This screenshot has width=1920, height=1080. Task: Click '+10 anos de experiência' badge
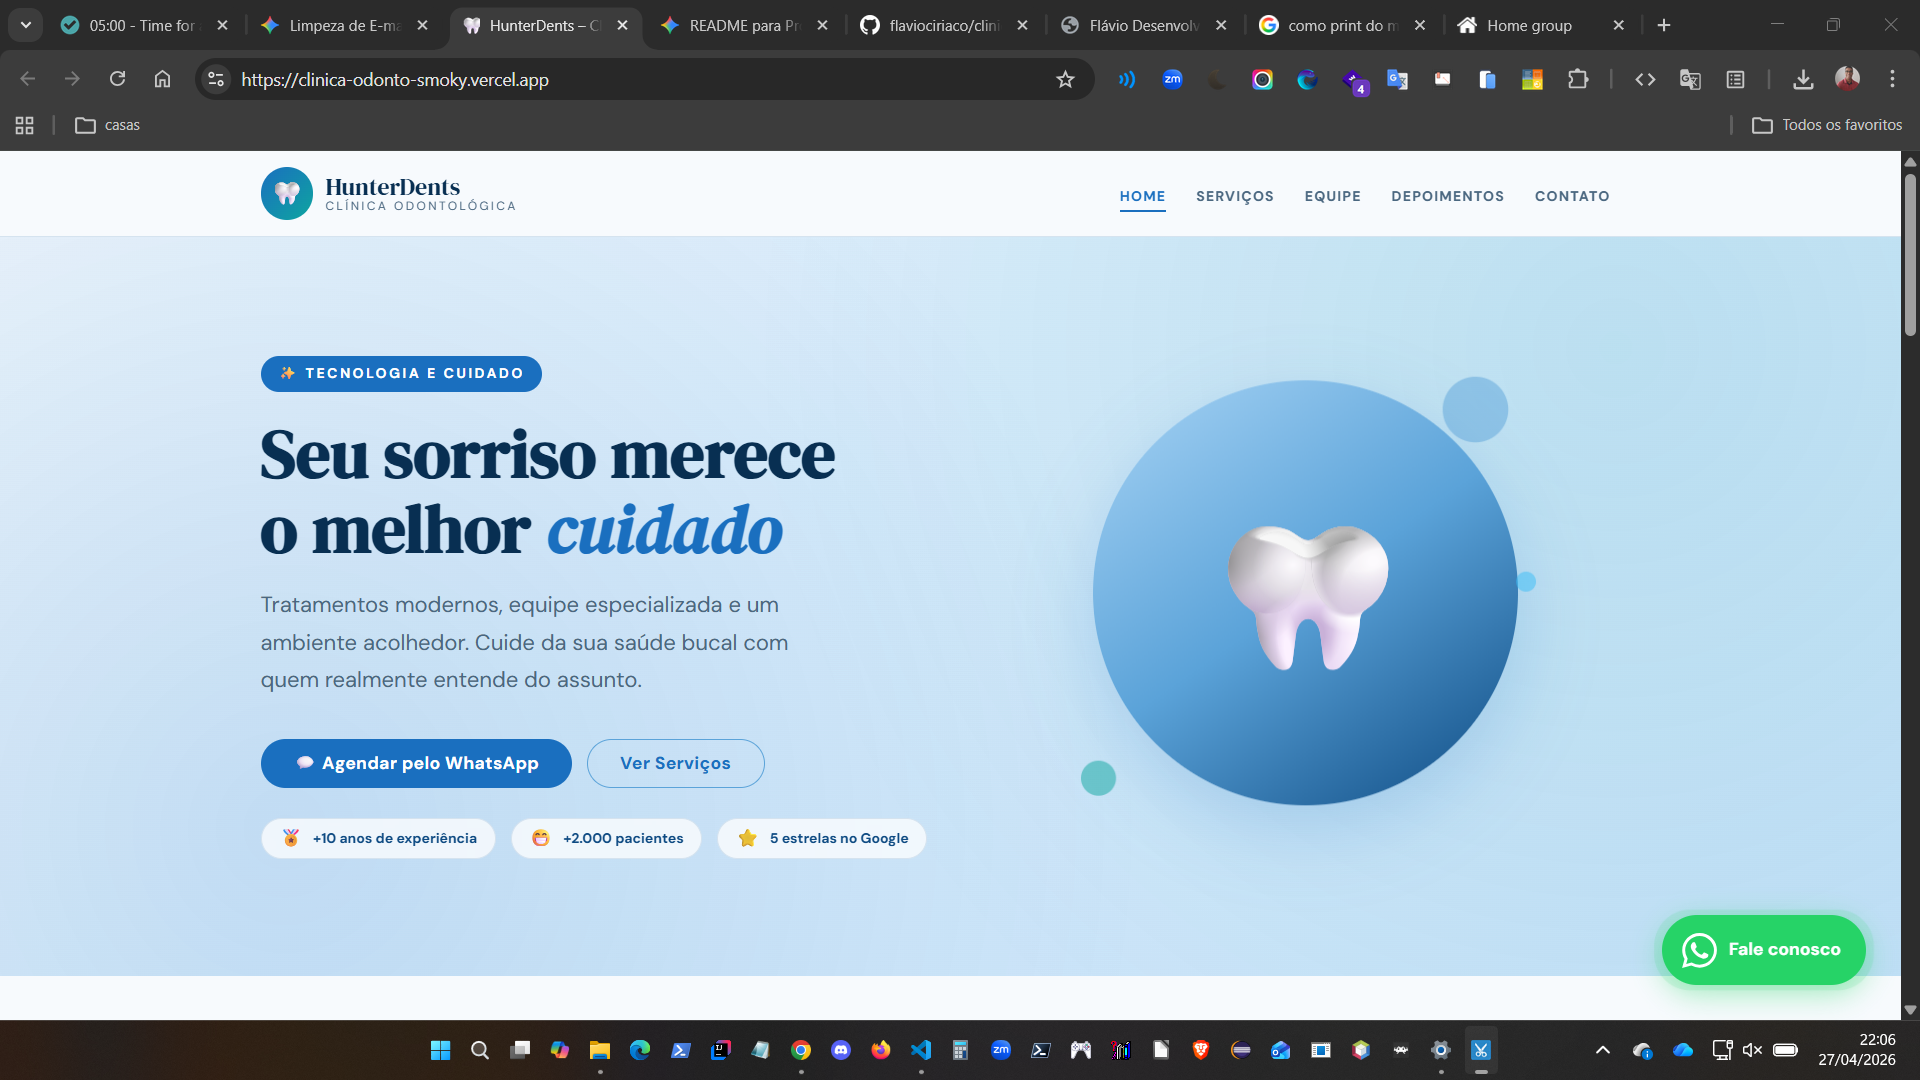tap(378, 838)
